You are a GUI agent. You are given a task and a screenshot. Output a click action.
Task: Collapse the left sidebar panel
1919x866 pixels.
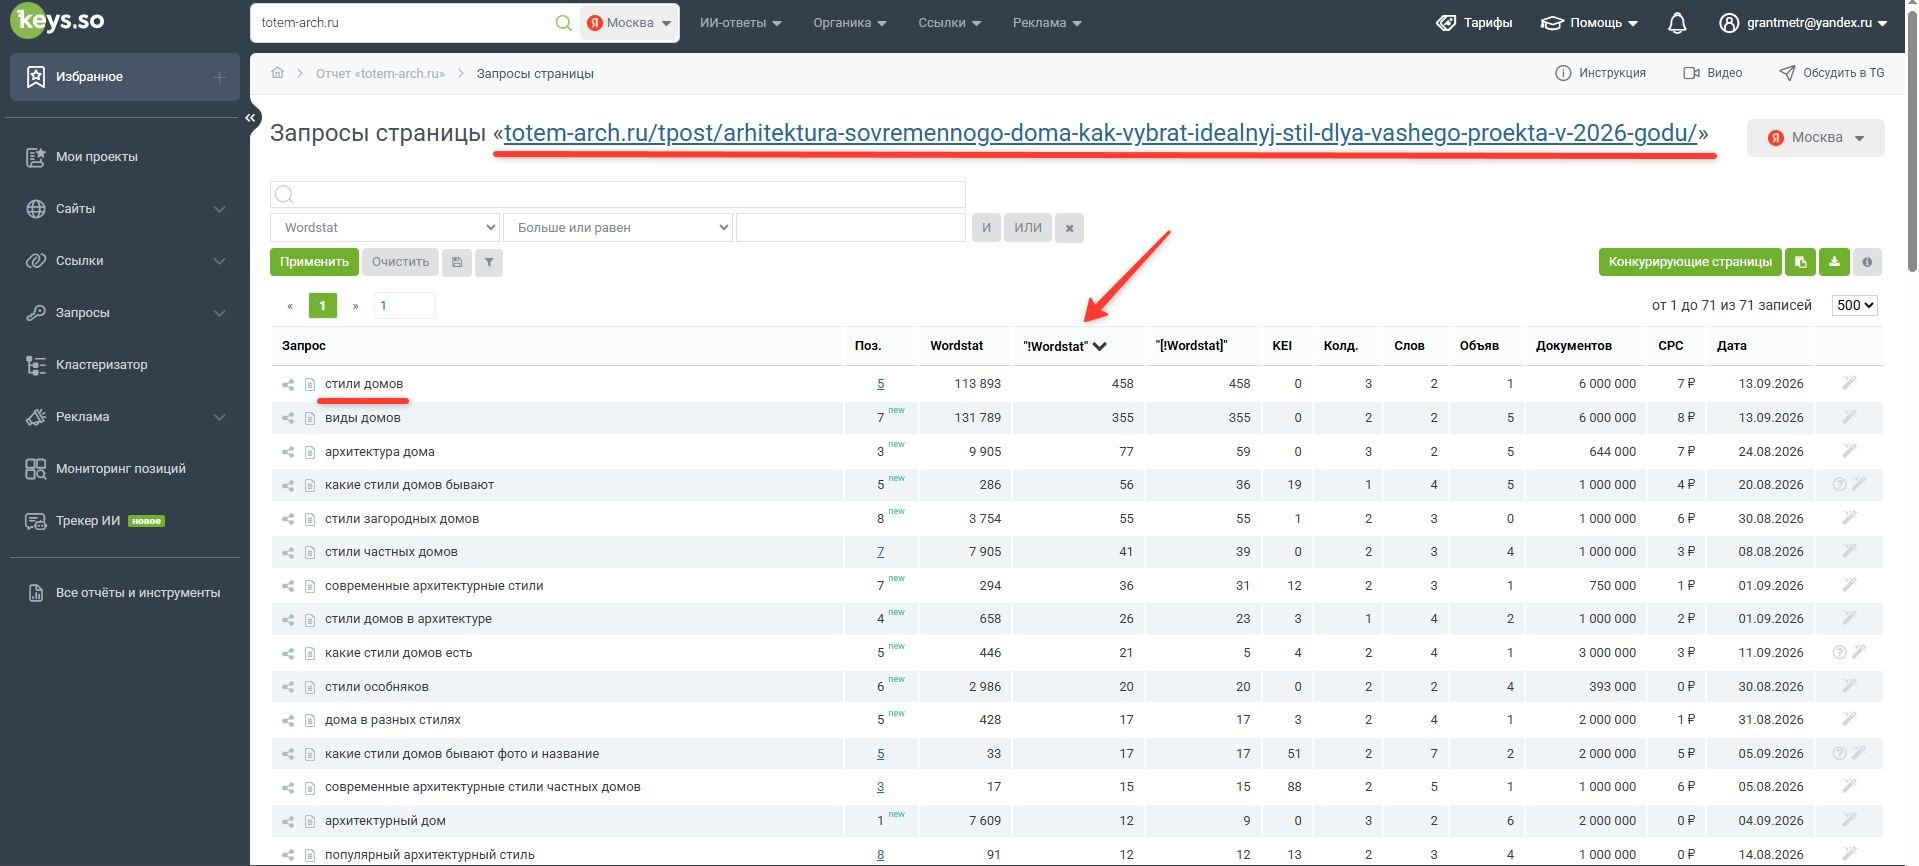coord(250,118)
